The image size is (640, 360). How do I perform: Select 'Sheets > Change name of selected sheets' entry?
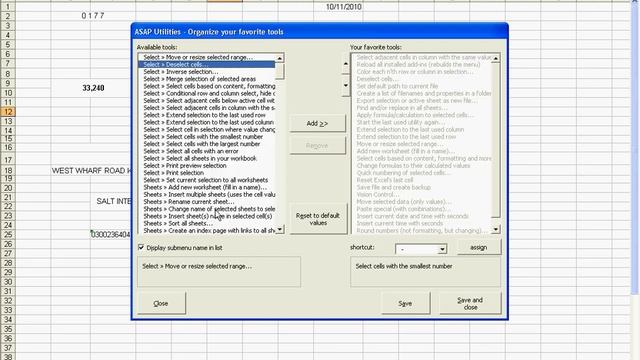coord(207,209)
